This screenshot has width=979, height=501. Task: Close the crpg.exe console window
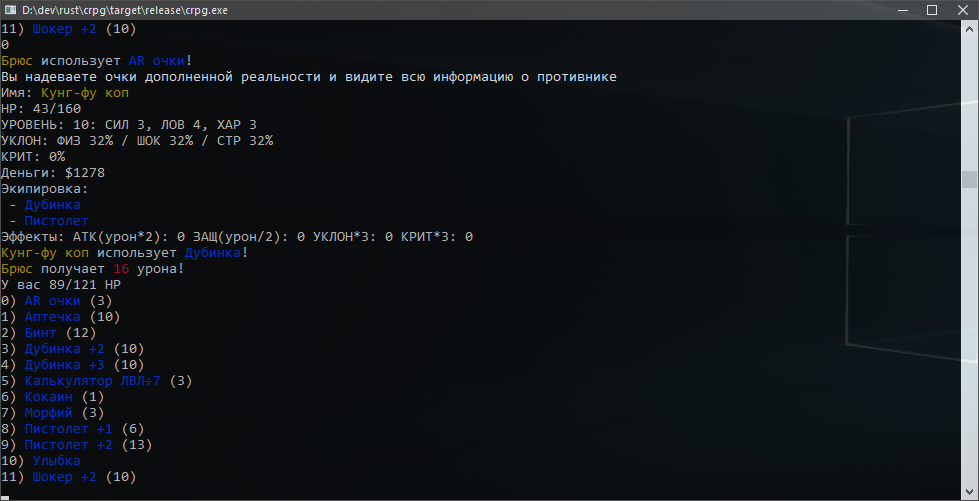click(x=961, y=10)
